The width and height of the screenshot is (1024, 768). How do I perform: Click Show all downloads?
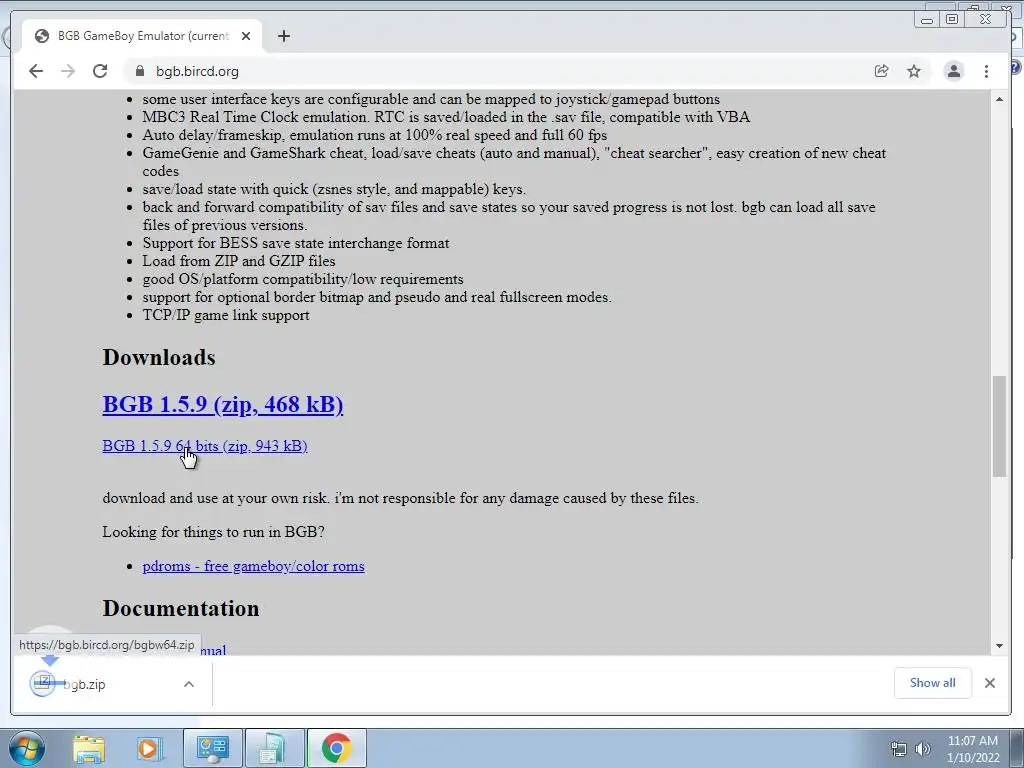coord(933,682)
